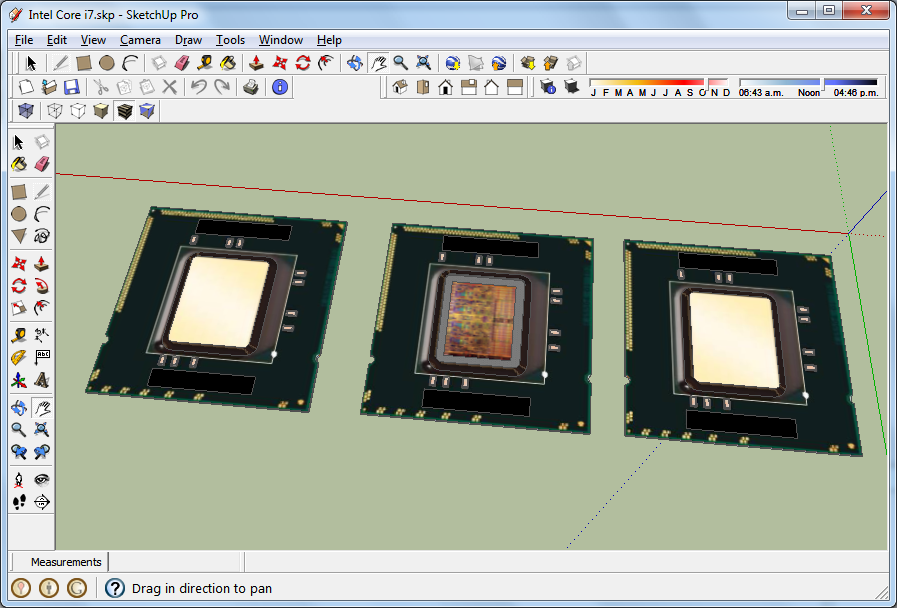Toggle Google Earth terrain

pyautogui.click(x=475, y=63)
